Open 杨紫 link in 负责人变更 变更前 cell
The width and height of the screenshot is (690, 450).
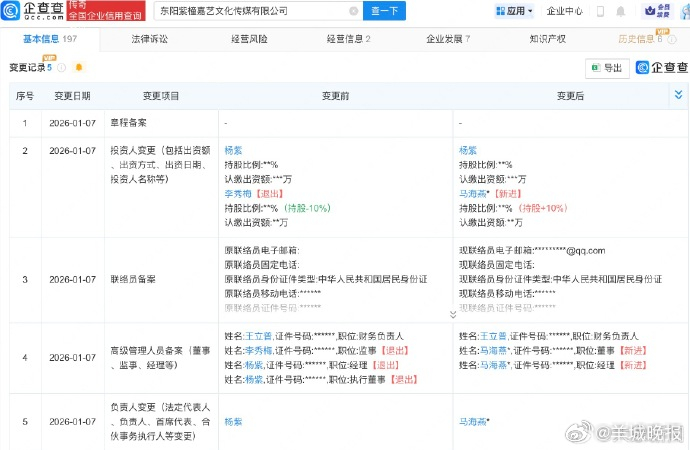click(233, 422)
